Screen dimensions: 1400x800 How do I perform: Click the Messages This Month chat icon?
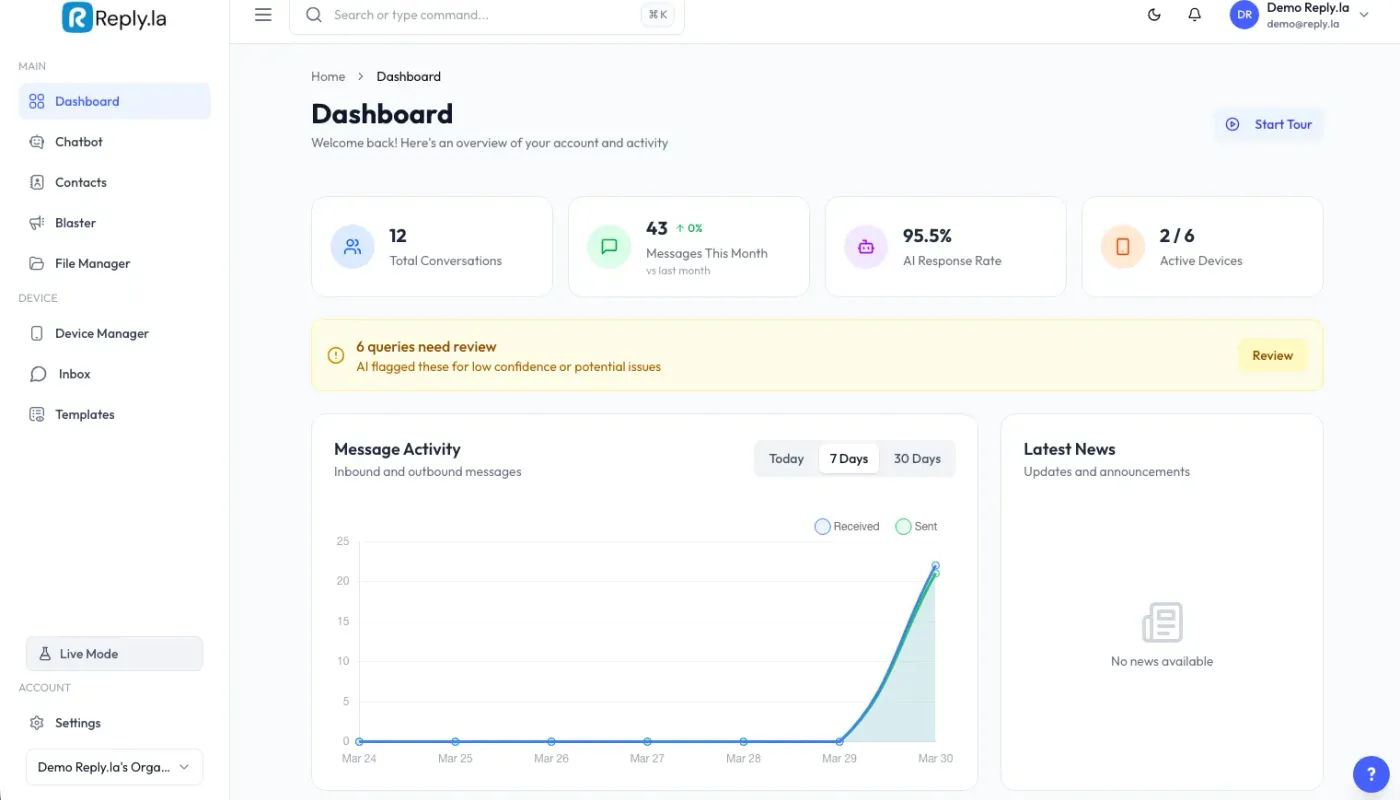pos(609,247)
